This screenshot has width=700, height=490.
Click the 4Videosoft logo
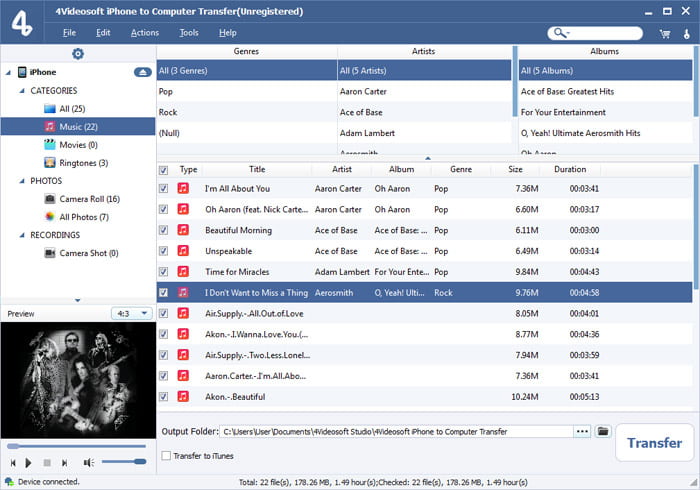(x=22, y=22)
